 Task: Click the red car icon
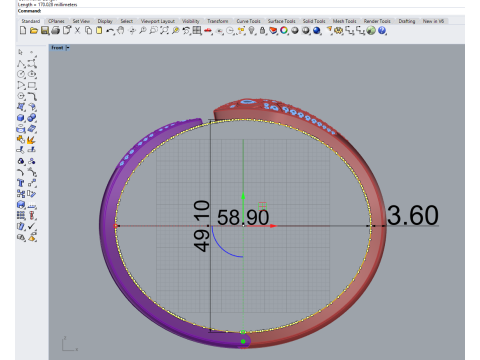208,31
